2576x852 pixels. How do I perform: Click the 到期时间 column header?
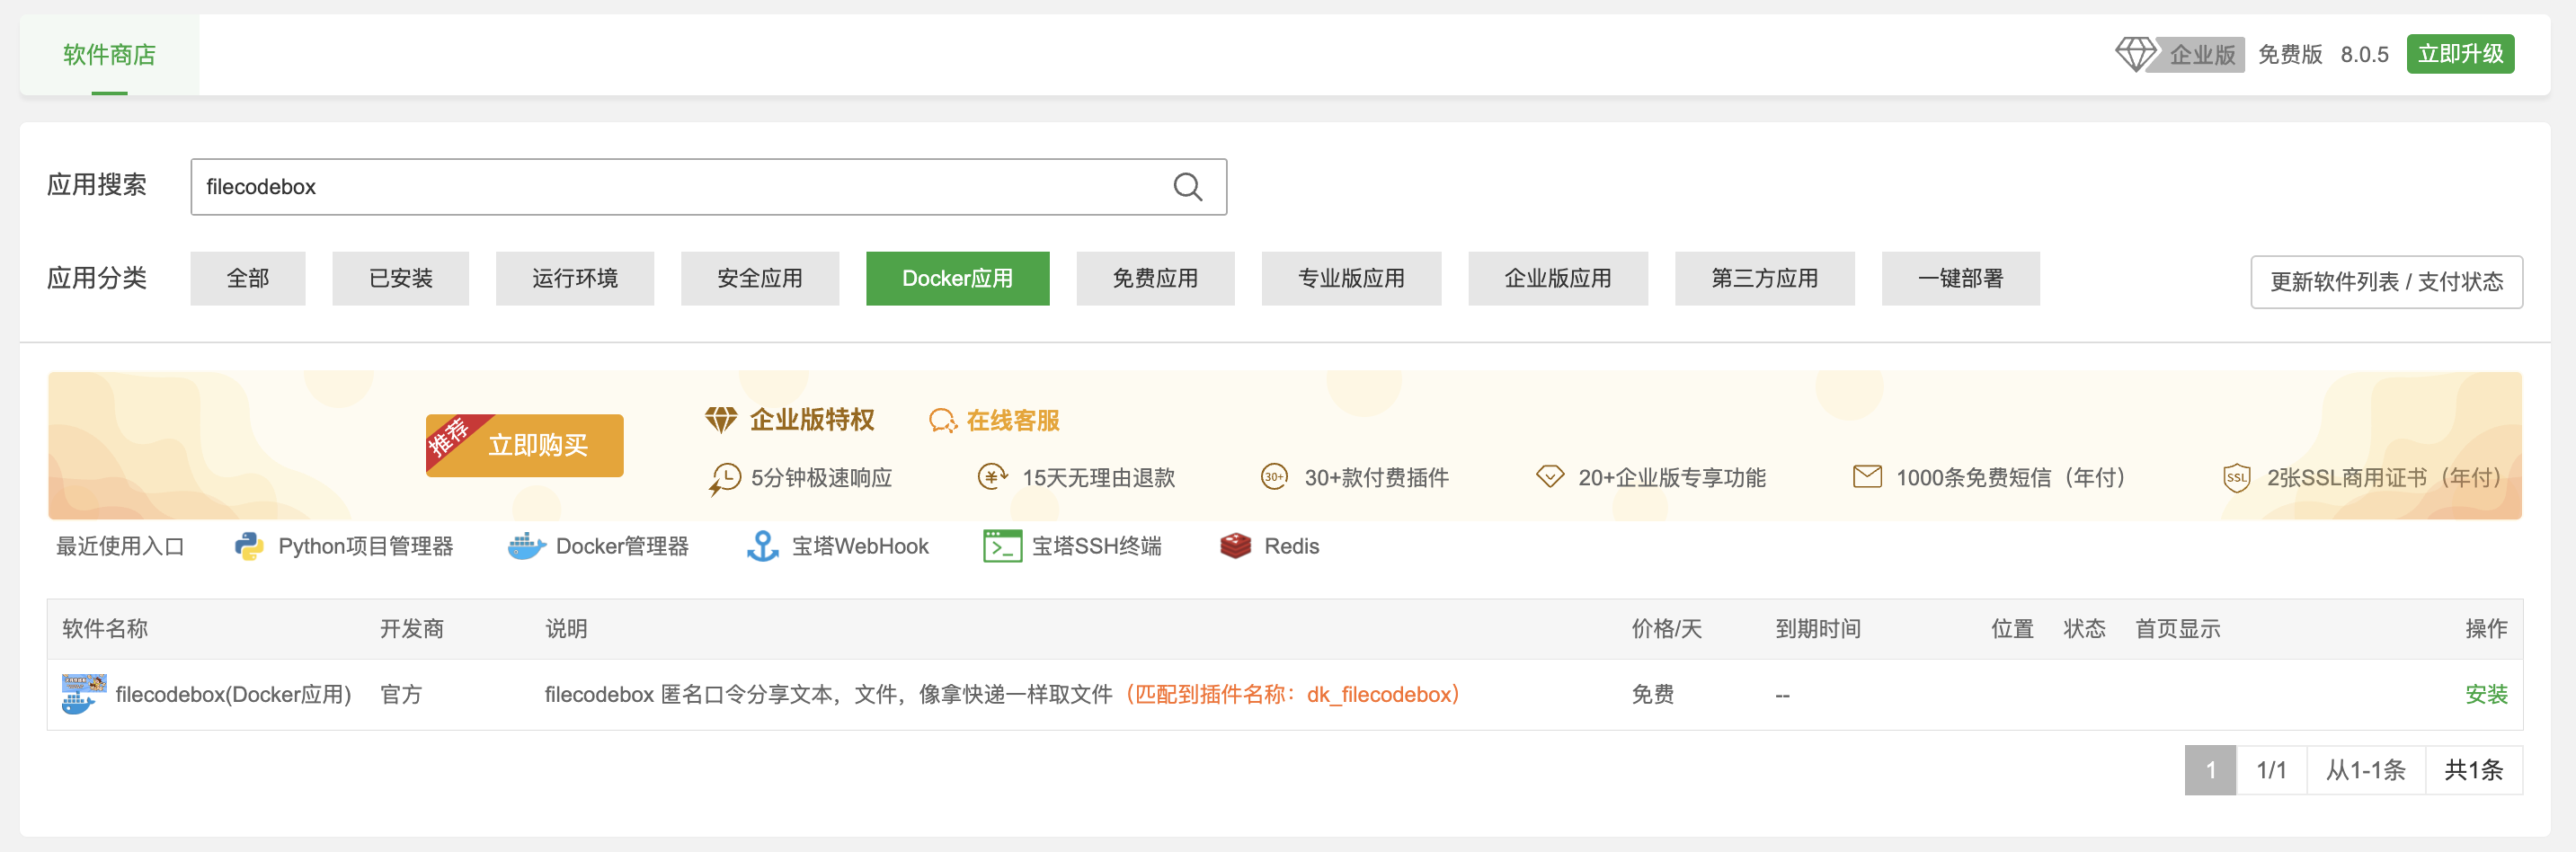click(x=1818, y=629)
